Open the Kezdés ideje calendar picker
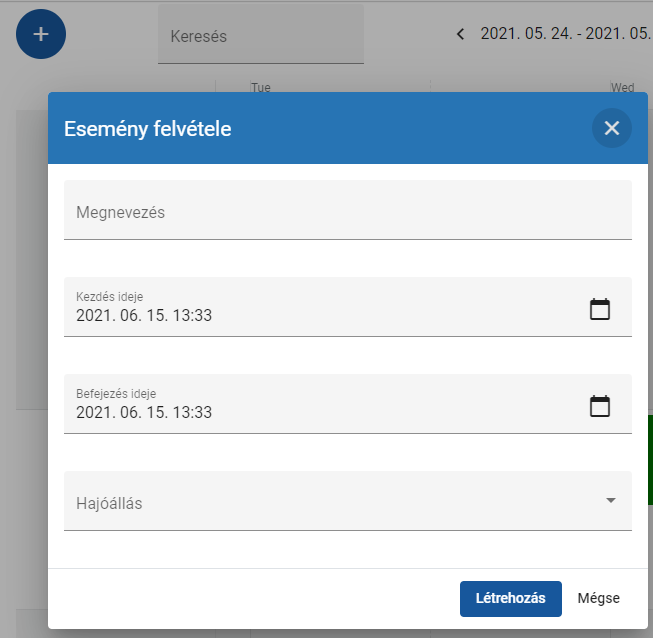Image resolution: width=653 pixels, height=638 pixels. coord(599,309)
